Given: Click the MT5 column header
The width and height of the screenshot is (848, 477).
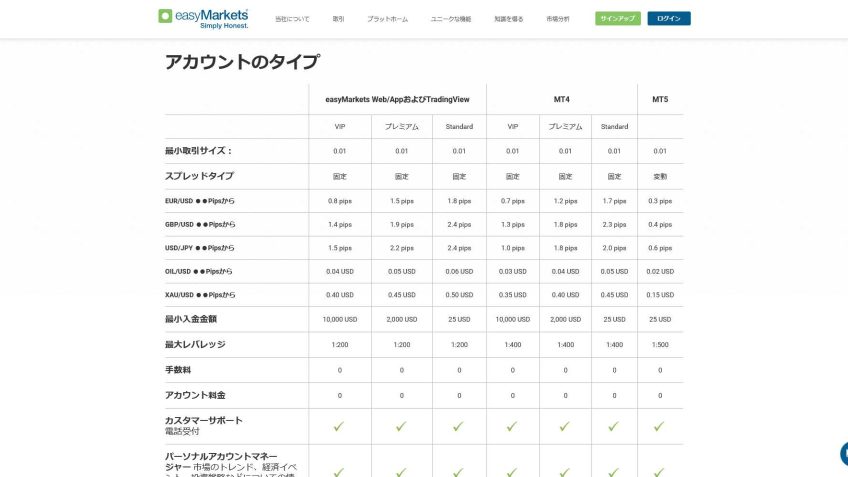Looking at the screenshot, I should pyautogui.click(x=660, y=99).
